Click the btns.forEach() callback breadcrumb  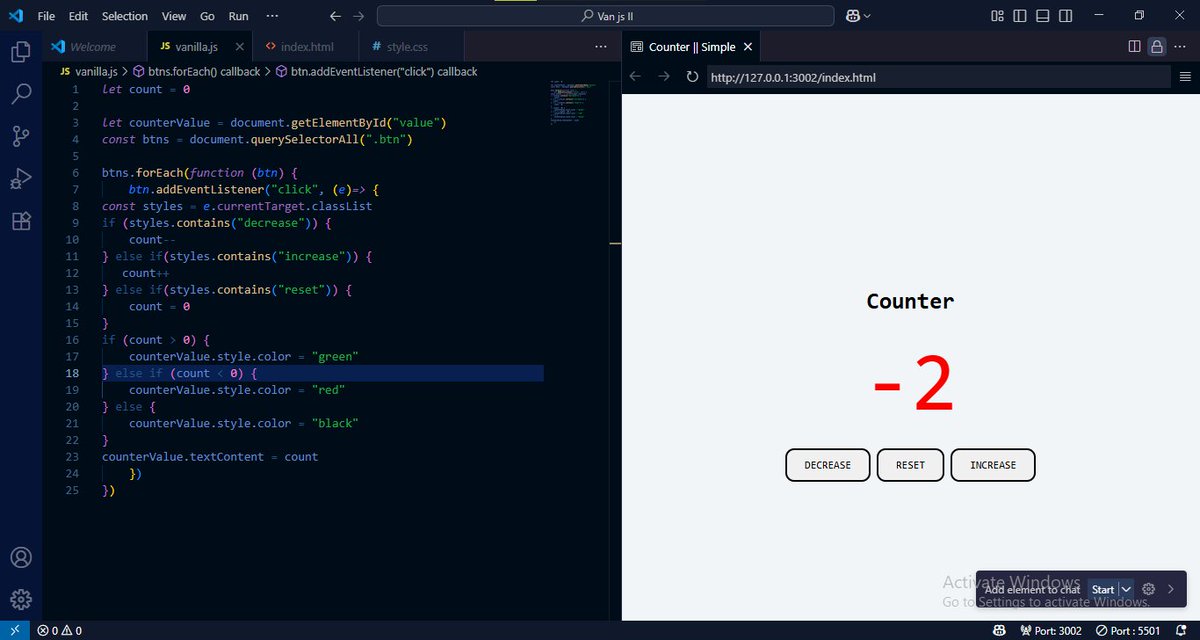point(197,72)
